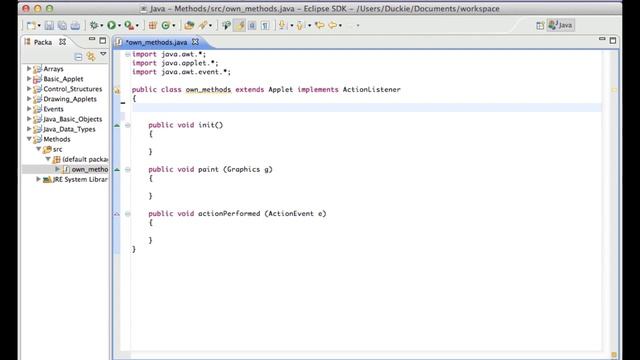This screenshot has height=360, width=640.
Task: Start debugging with the Debug bug icon
Action: point(94,25)
